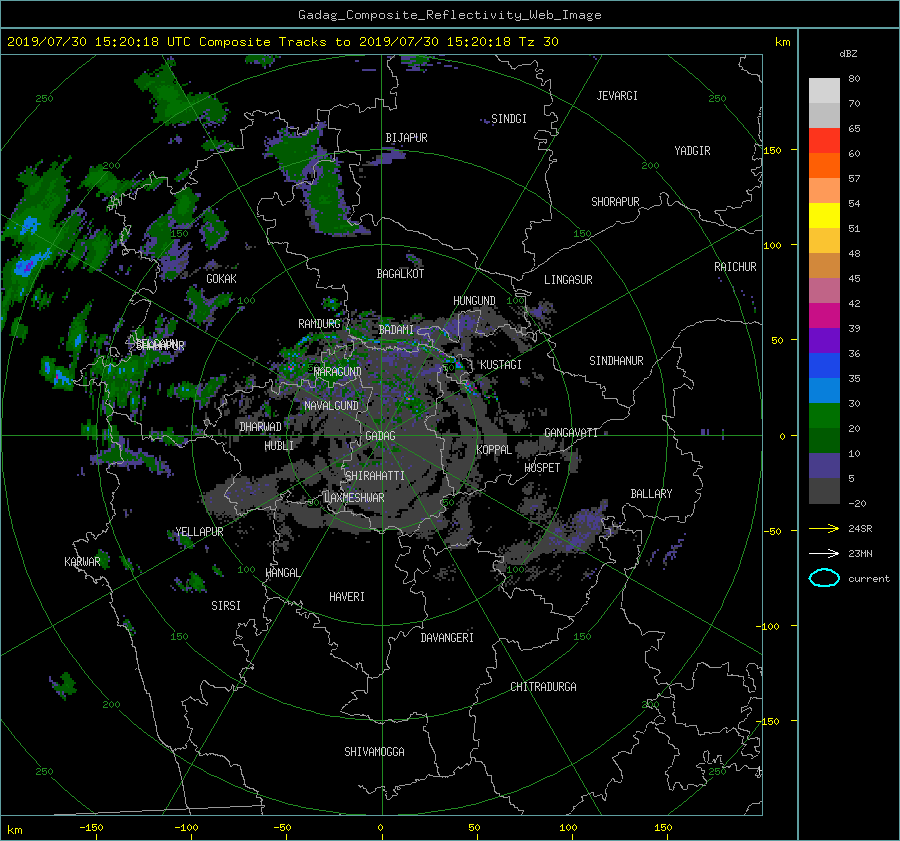Click the SHORAPUR city label
Image resolution: width=900 pixels, height=841 pixels.
[615, 202]
